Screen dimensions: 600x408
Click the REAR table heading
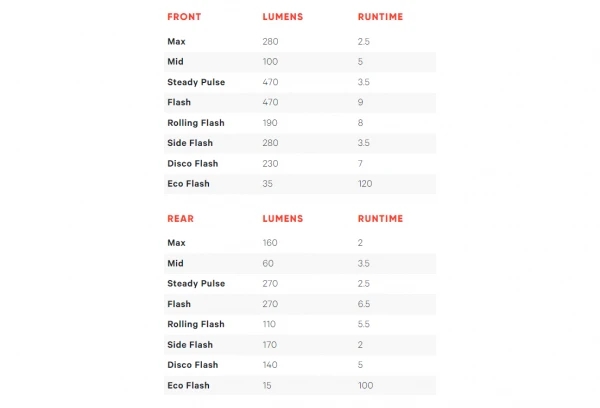pos(181,218)
